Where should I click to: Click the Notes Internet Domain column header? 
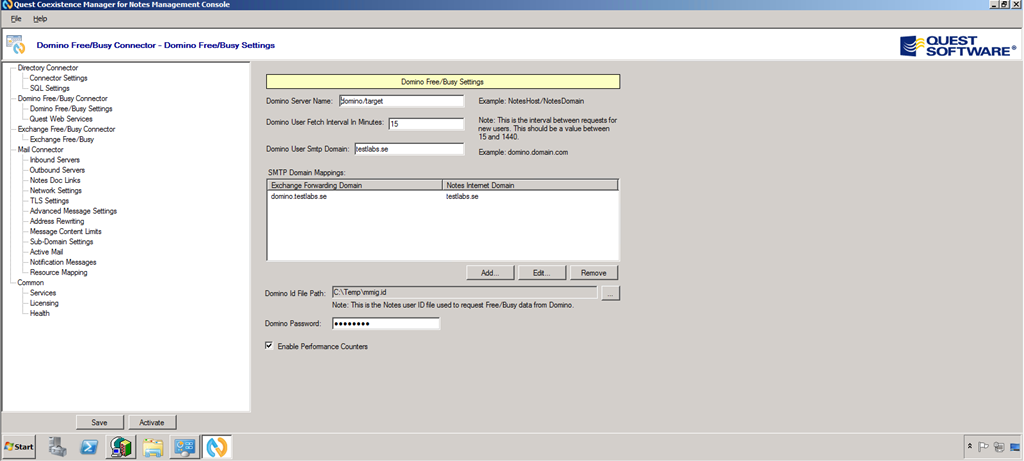click(530, 185)
